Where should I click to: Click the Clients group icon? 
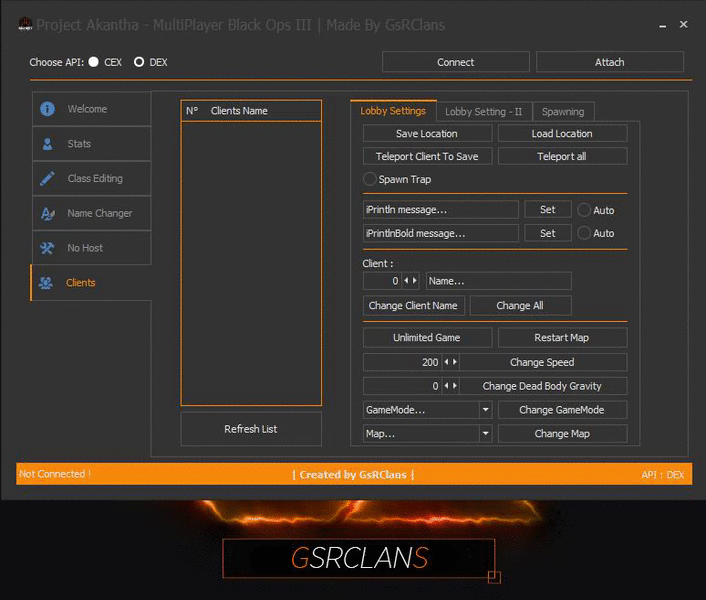click(45, 283)
